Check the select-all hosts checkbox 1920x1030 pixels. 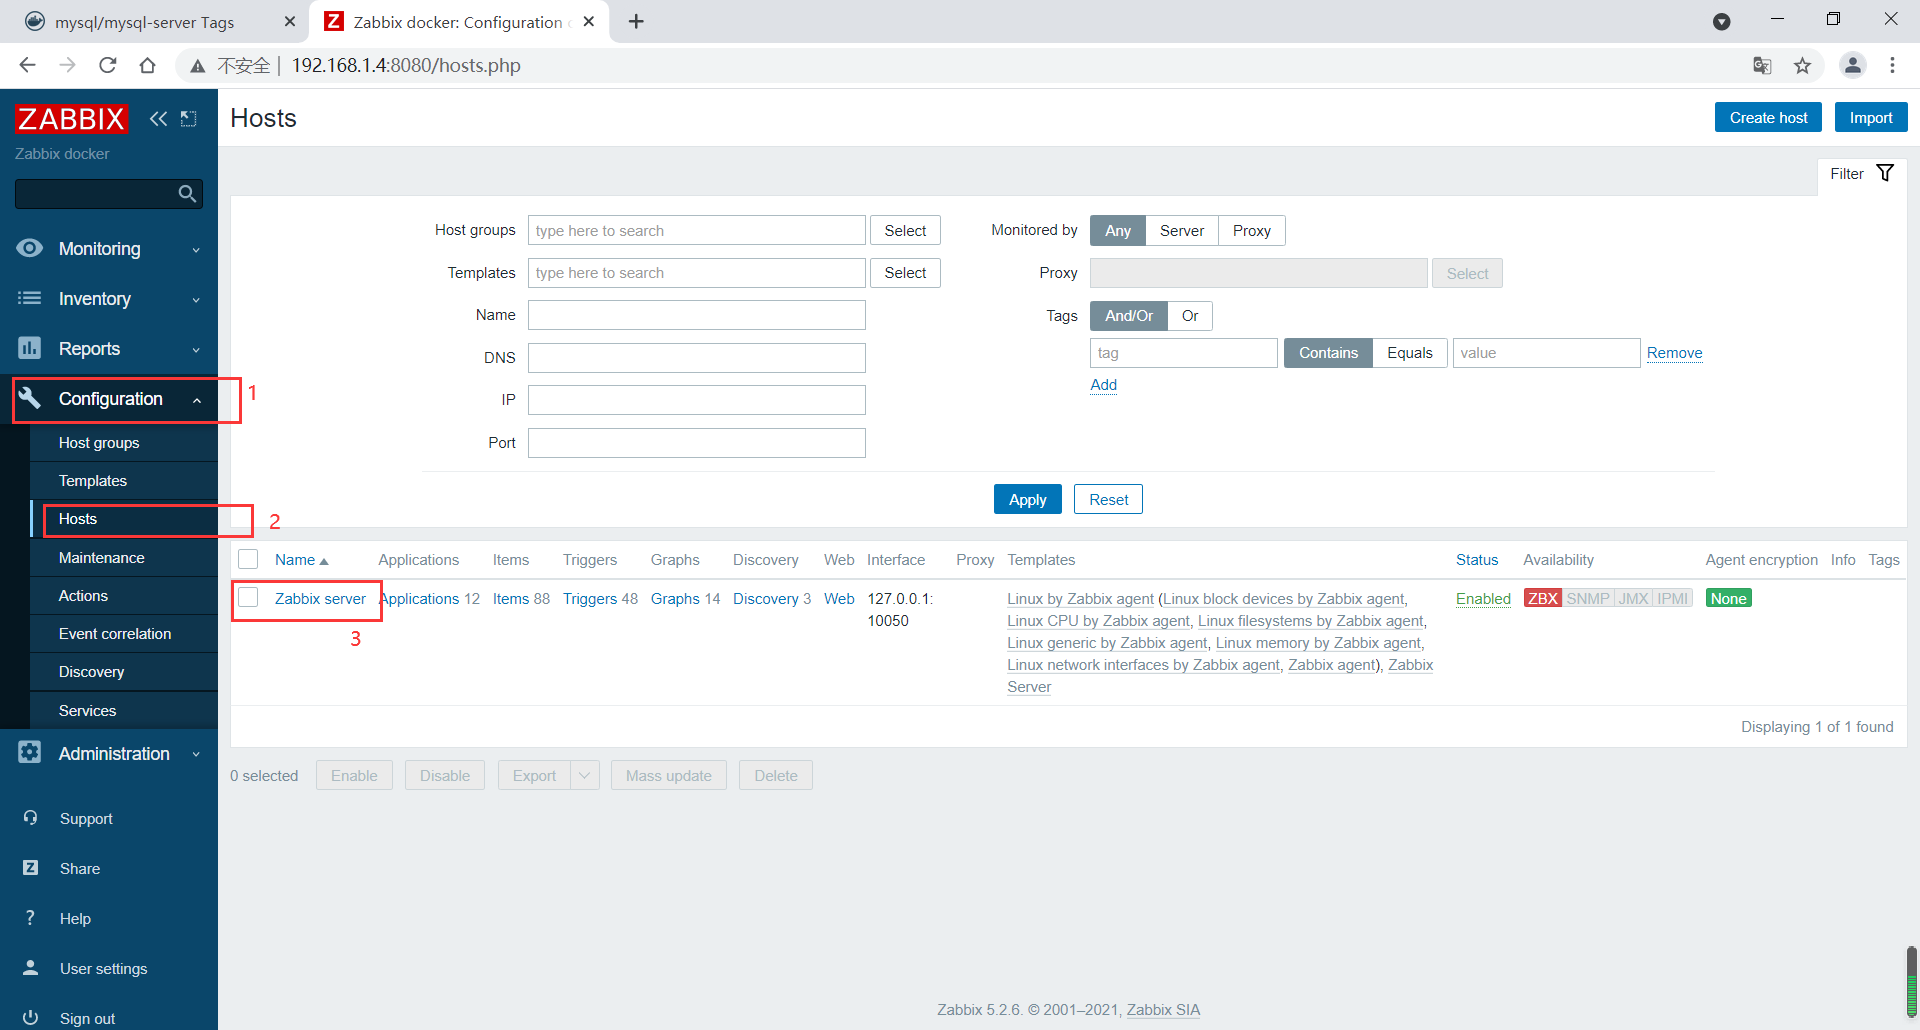pos(247,559)
